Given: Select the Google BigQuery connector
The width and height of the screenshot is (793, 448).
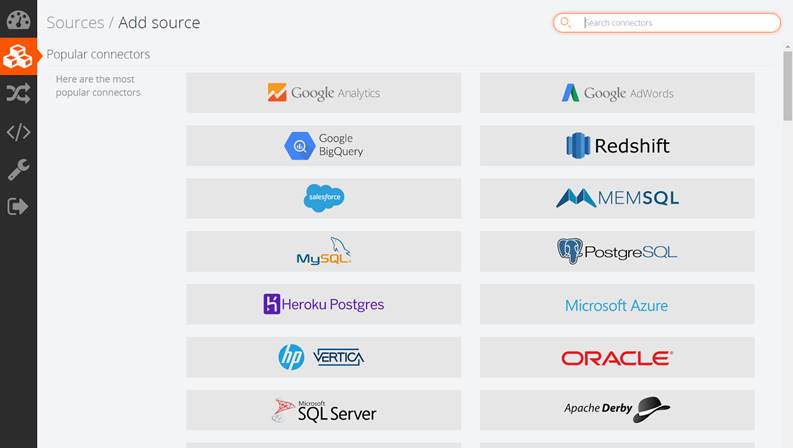Looking at the screenshot, I should click(x=324, y=146).
